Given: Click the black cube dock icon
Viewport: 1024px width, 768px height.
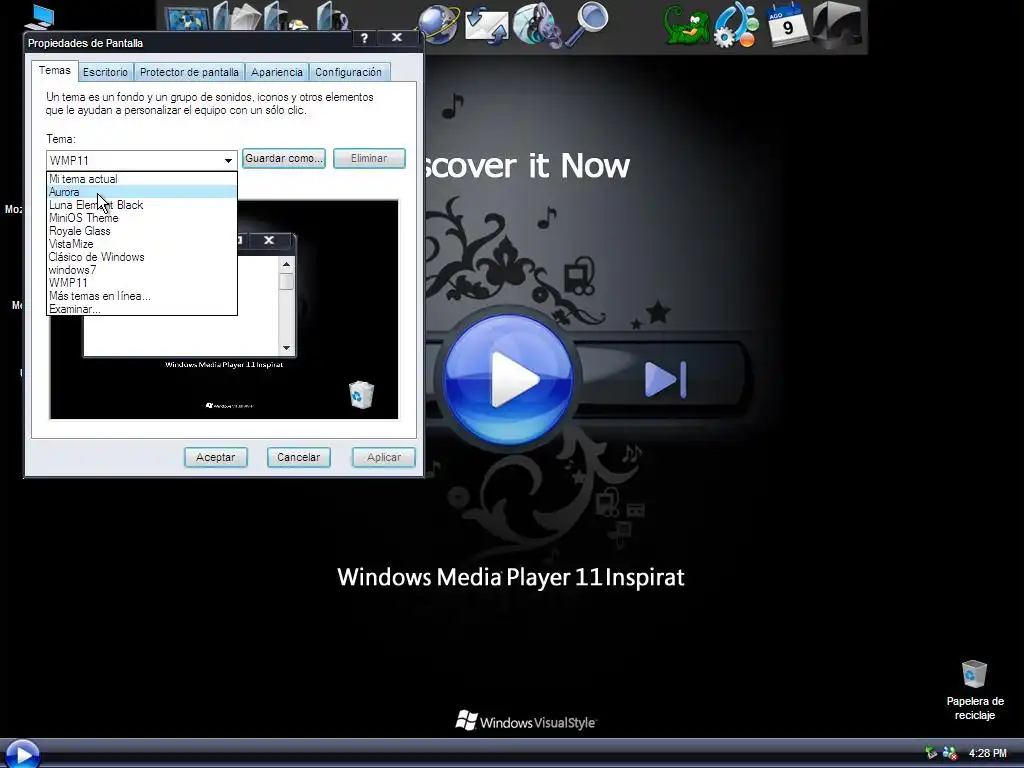Looking at the screenshot, I should (837, 24).
